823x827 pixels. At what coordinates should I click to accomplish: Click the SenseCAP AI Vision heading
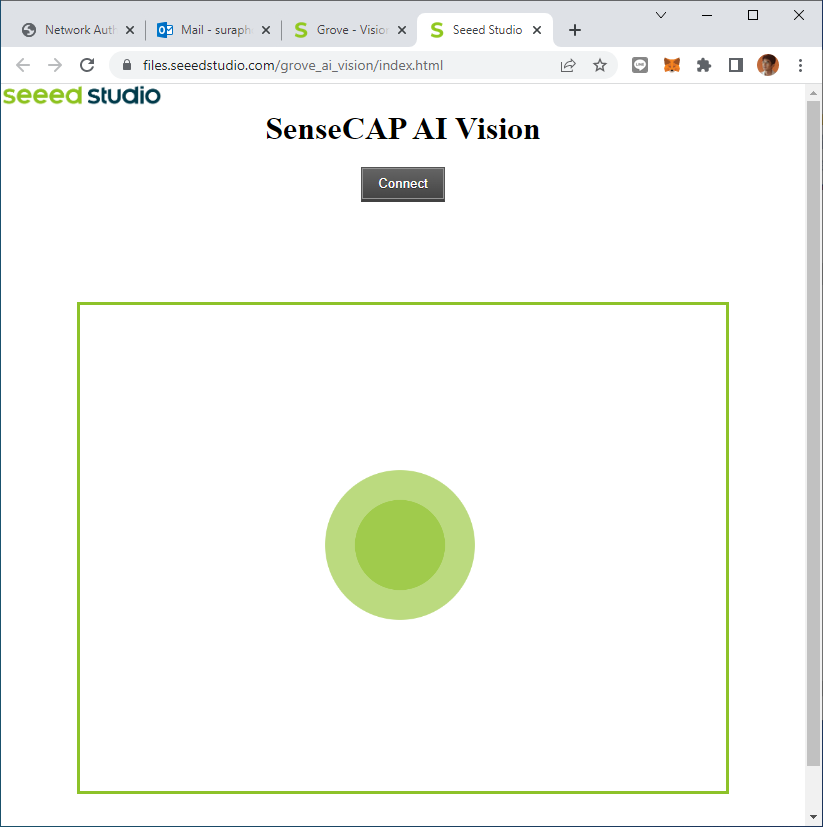click(x=403, y=129)
